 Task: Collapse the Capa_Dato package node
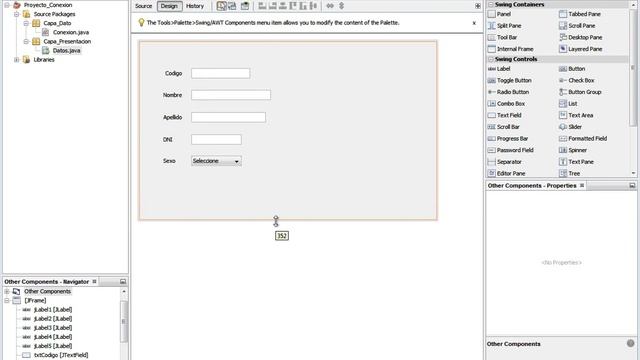point(26,23)
